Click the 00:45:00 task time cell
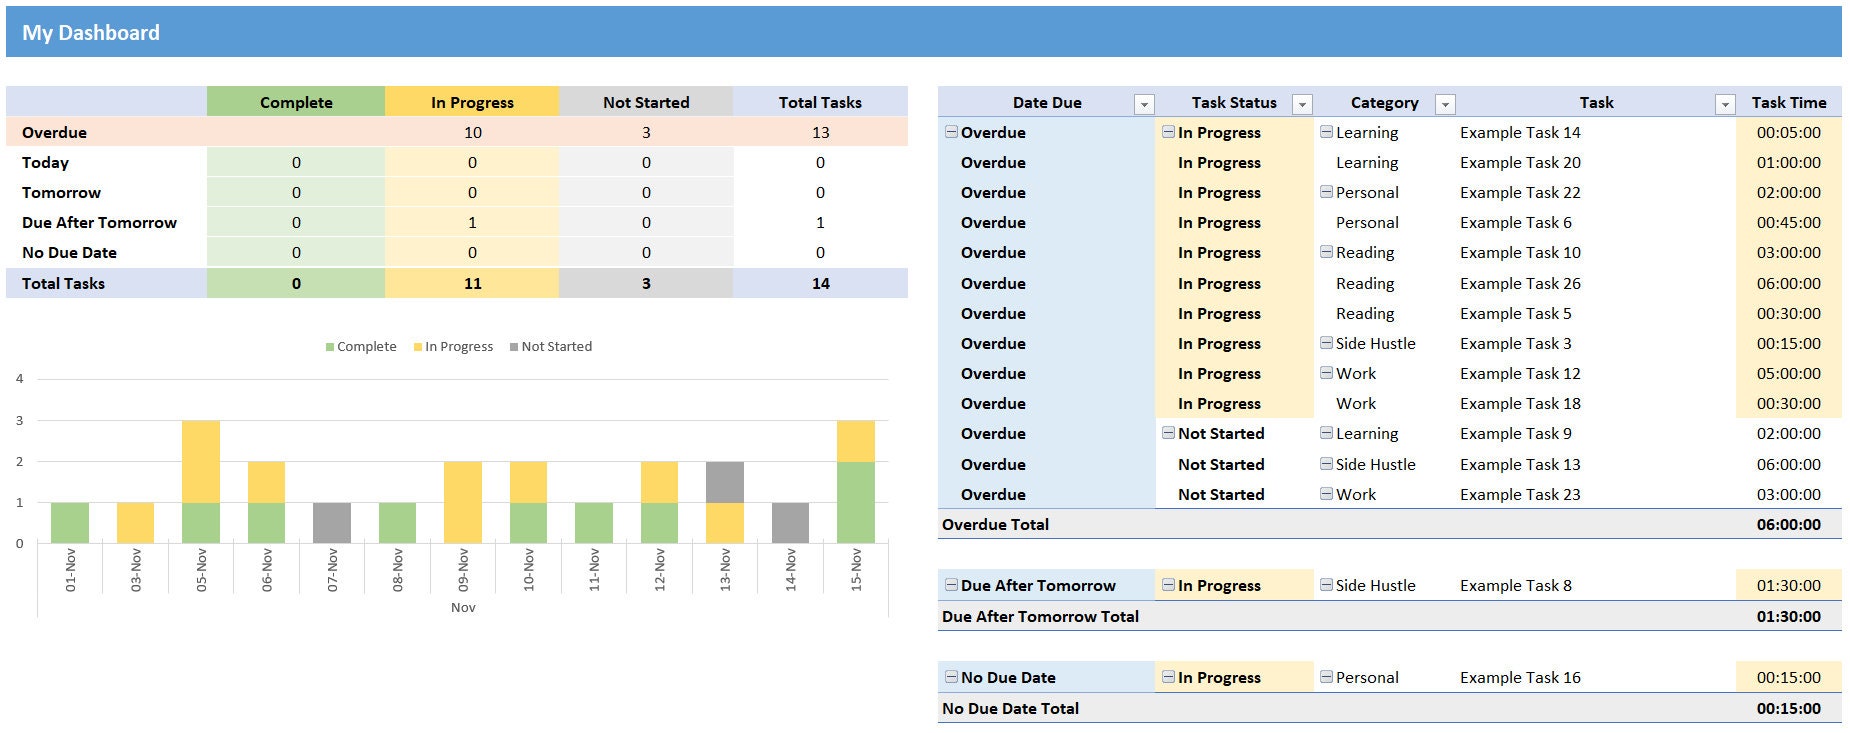 (1788, 222)
